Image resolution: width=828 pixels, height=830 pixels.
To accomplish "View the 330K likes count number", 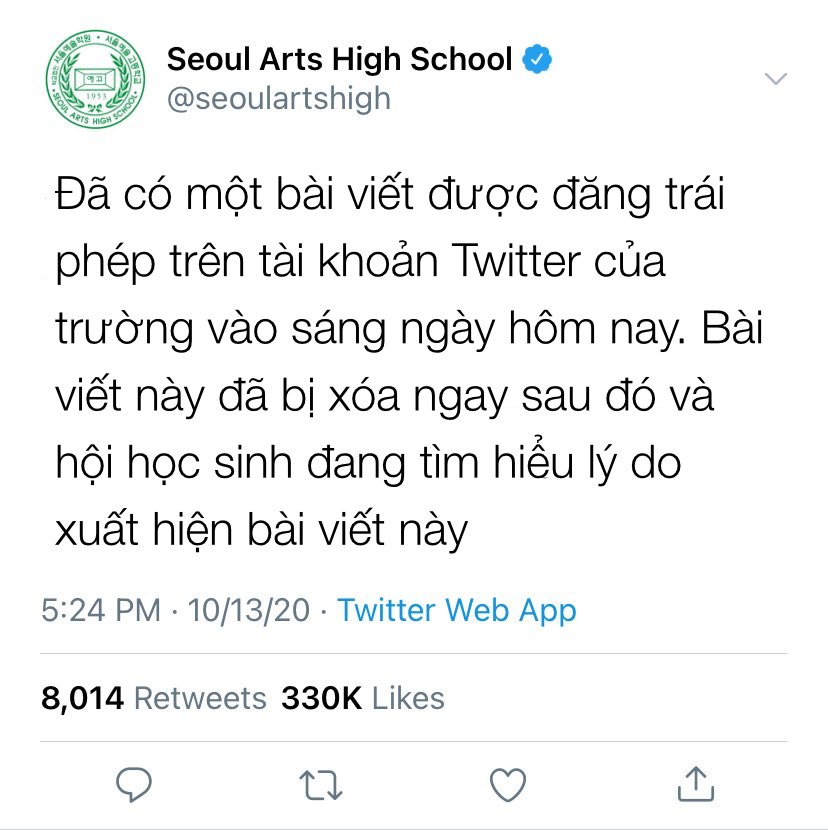I will (x=321, y=698).
